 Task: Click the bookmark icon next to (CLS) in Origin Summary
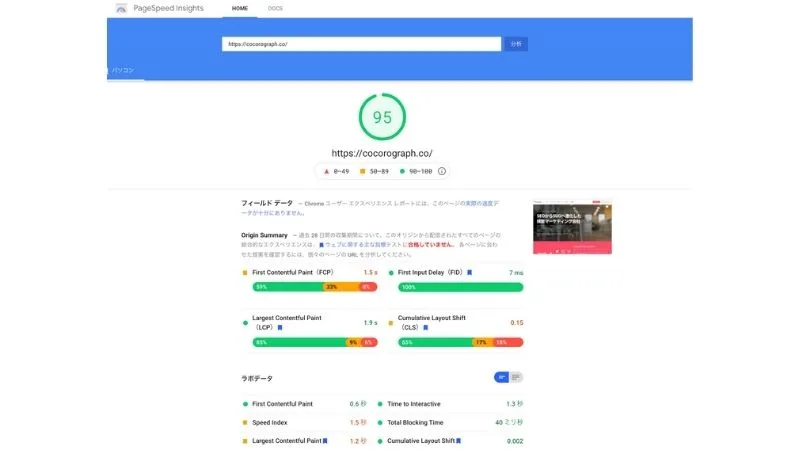point(426,328)
